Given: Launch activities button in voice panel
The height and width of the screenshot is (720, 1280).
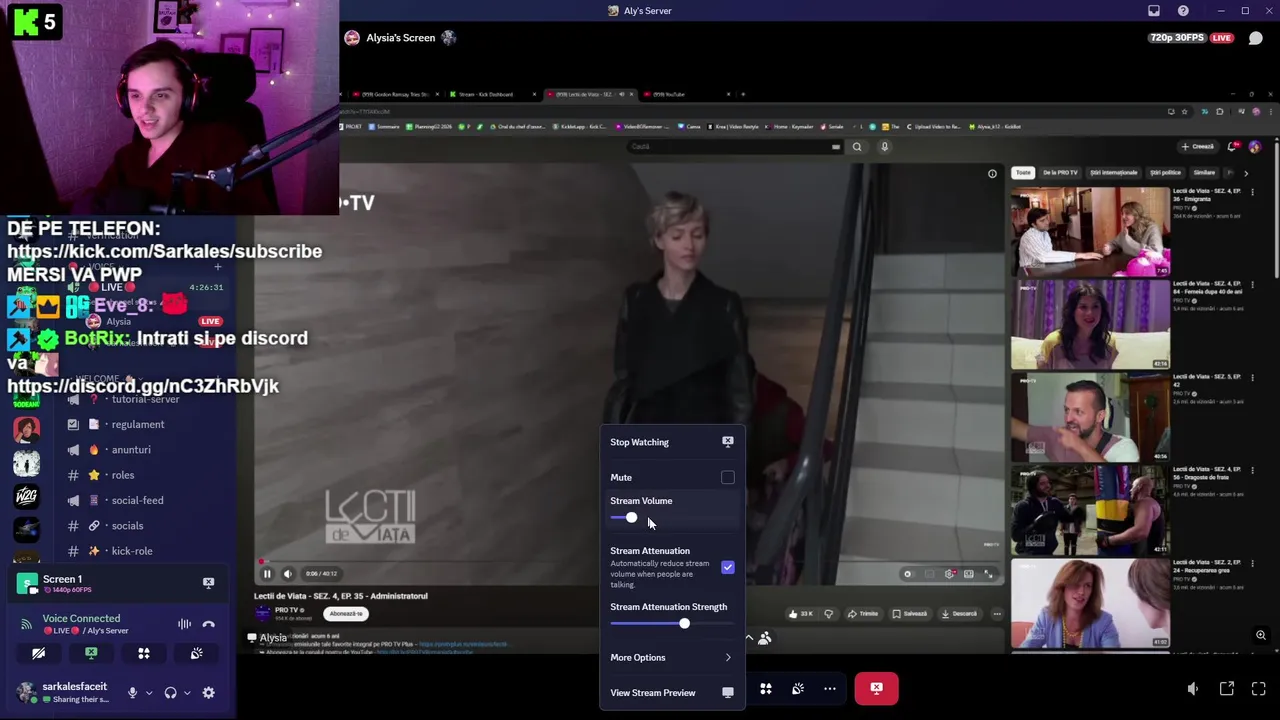Looking at the screenshot, I should coord(144,653).
